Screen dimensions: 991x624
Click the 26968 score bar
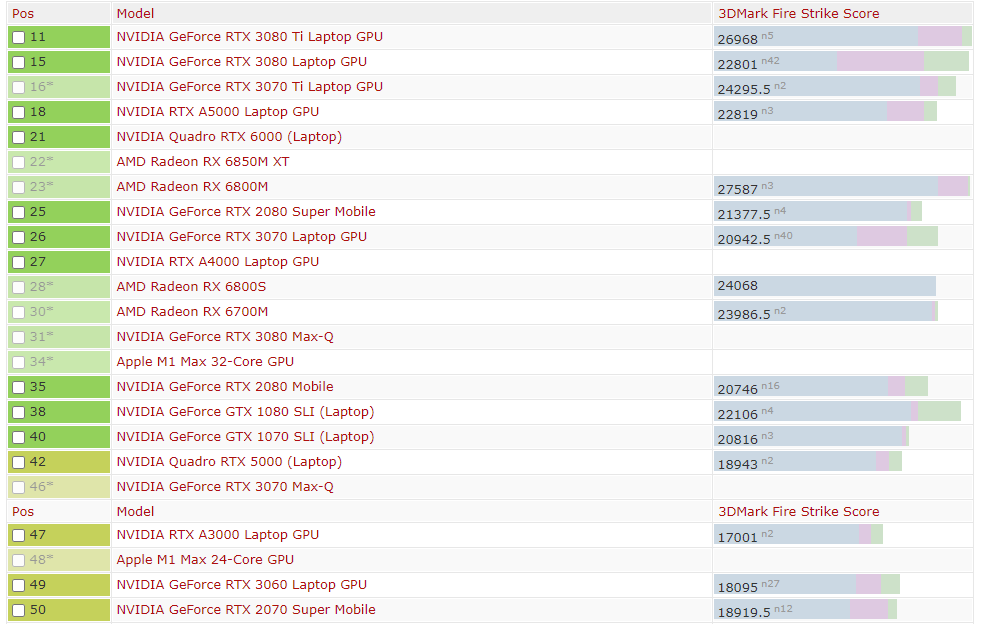[842, 37]
